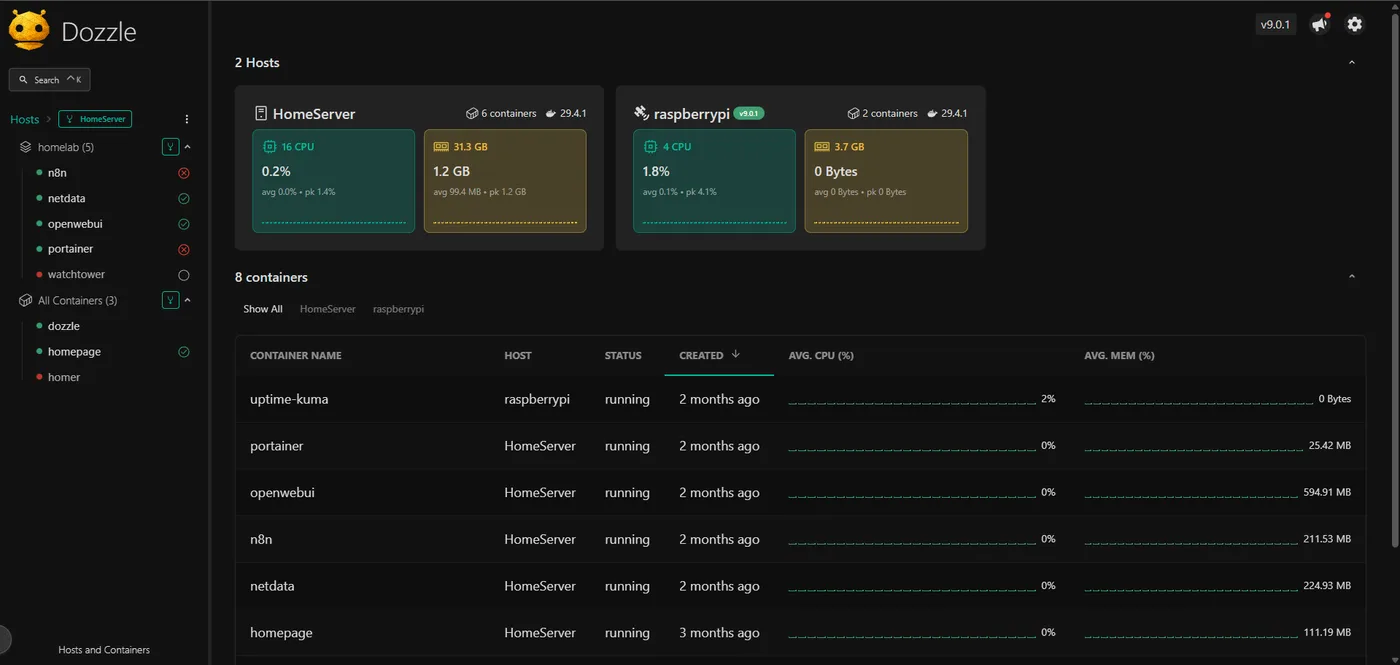Screen dimensions: 1400x665
Task: Click the server icon next to HomeServer
Action: click(261, 114)
